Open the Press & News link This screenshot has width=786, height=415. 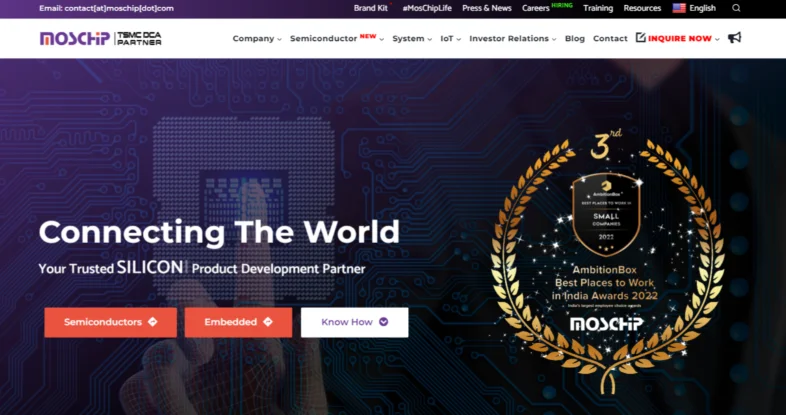(487, 8)
